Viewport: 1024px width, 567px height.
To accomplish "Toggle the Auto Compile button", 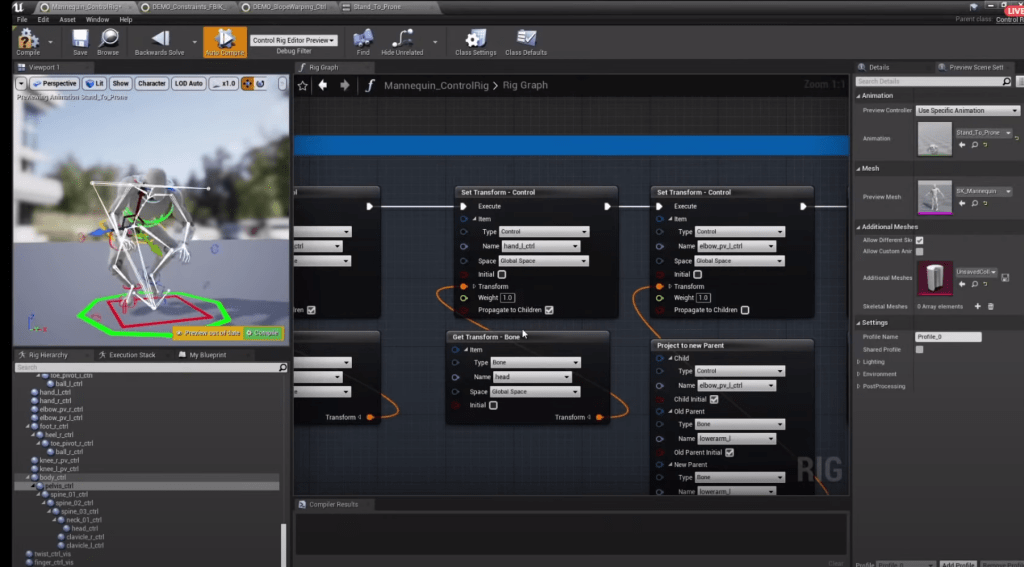I will pyautogui.click(x=225, y=40).
